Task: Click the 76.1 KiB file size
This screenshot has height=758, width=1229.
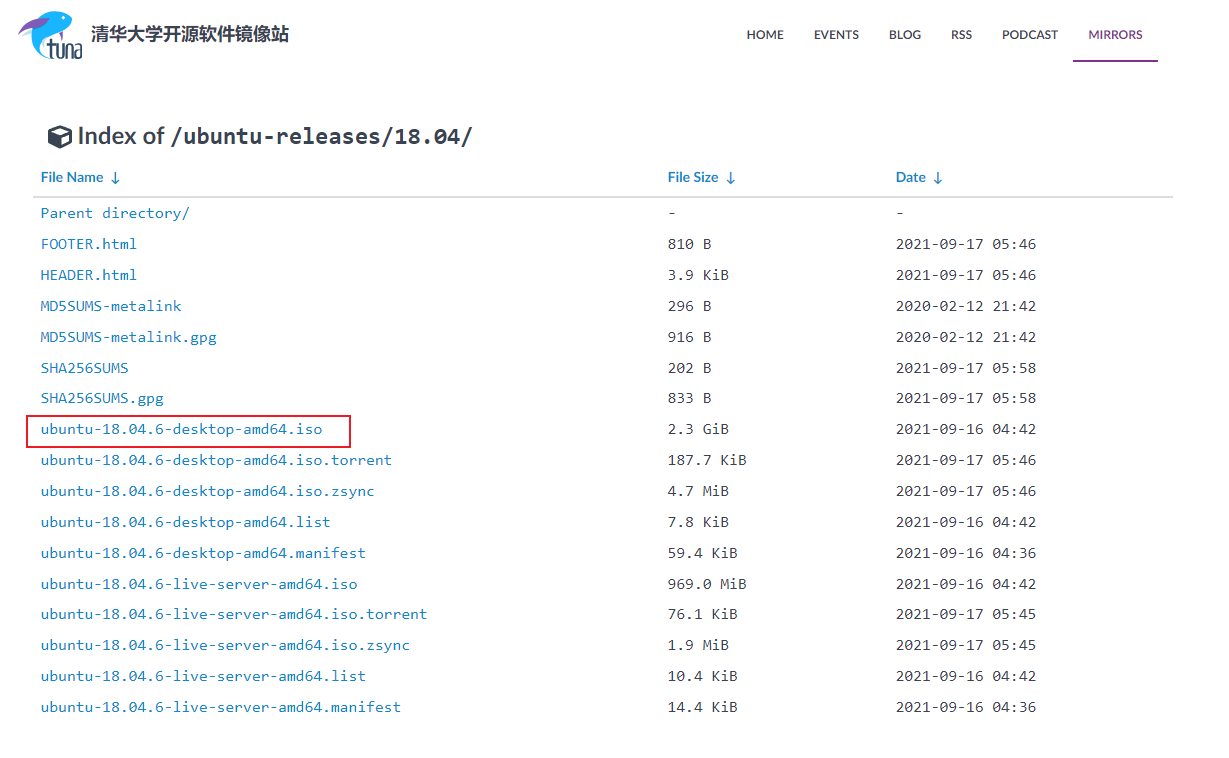Action: tap(702, 614)
